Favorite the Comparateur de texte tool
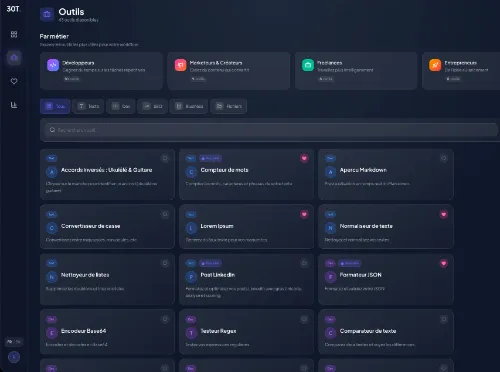The height and width of the screenshot is (372, 500). tap(443, 319)
